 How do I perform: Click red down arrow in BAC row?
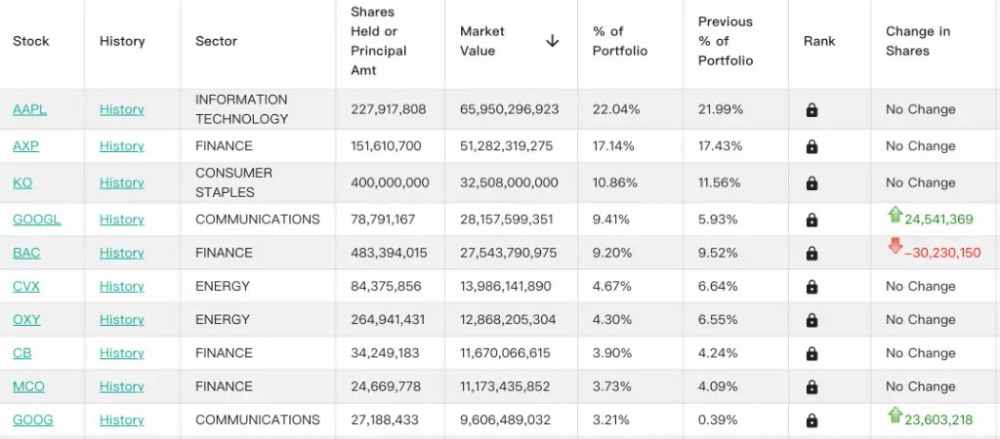coord(895,246)
